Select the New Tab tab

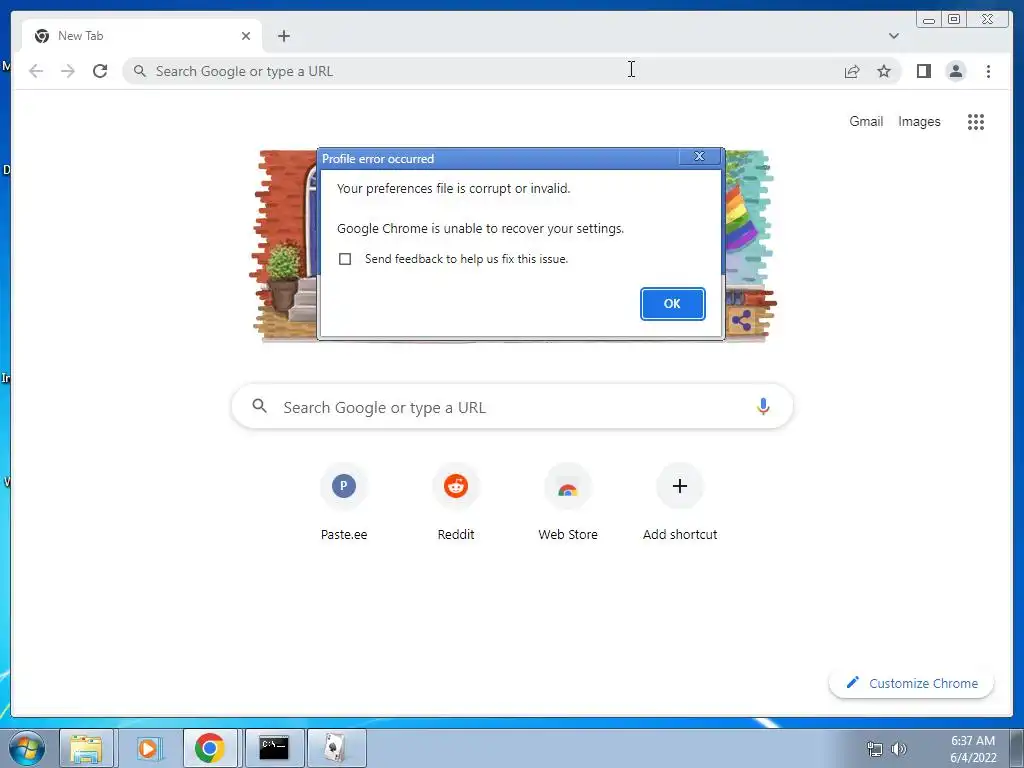pos(142,36)
